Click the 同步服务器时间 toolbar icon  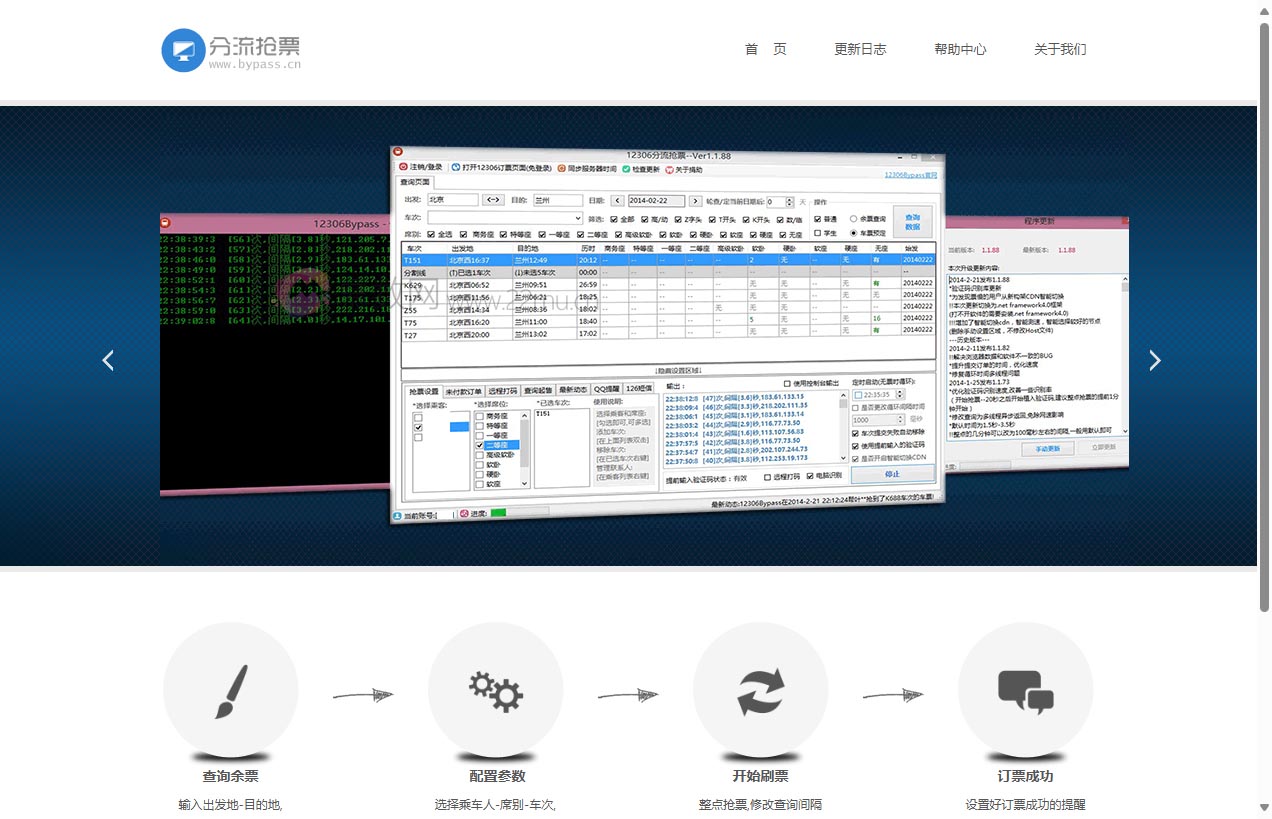tap(562, 169)
